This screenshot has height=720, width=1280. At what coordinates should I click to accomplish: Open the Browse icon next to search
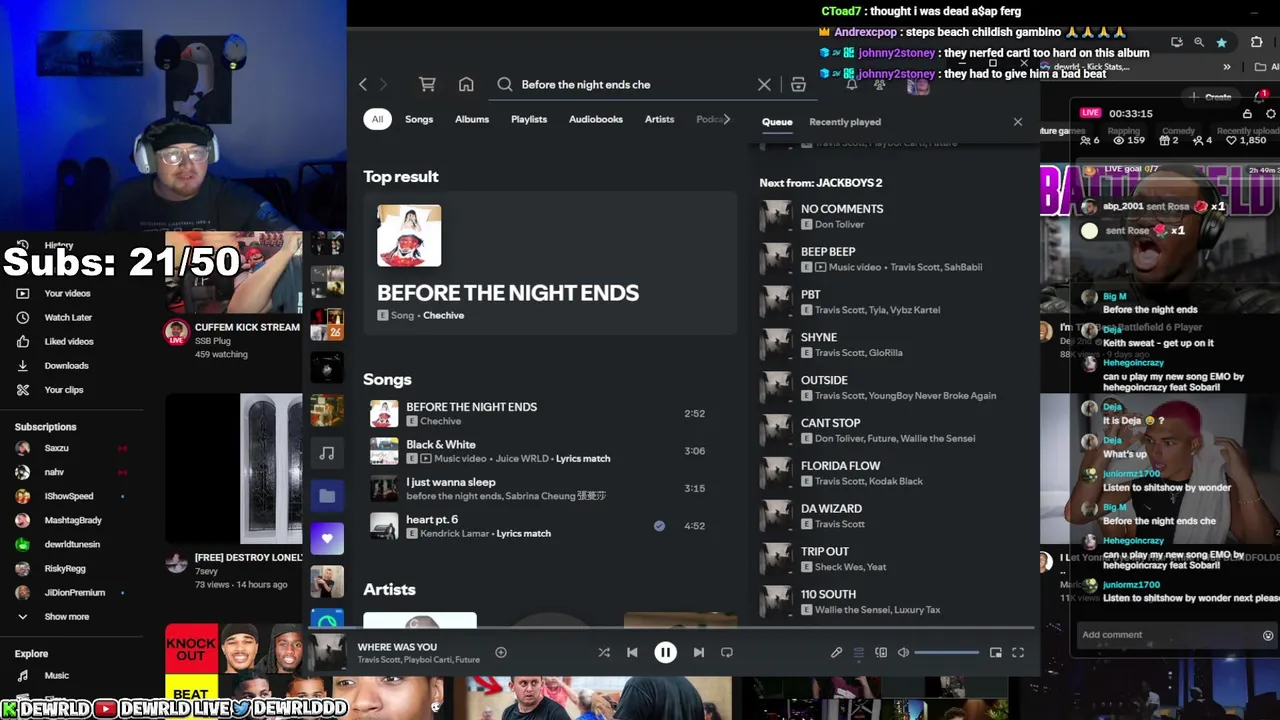[798, 85]
